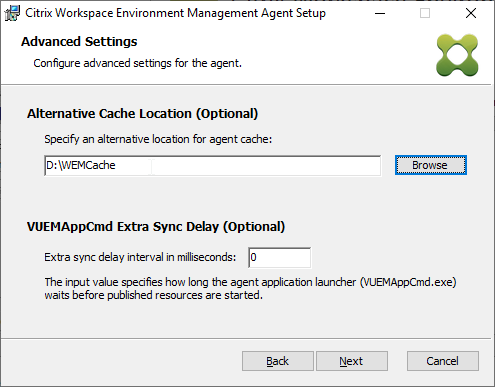Click the green Citrix logo
The image size is (495, 387).
click(x=457, y=55)
